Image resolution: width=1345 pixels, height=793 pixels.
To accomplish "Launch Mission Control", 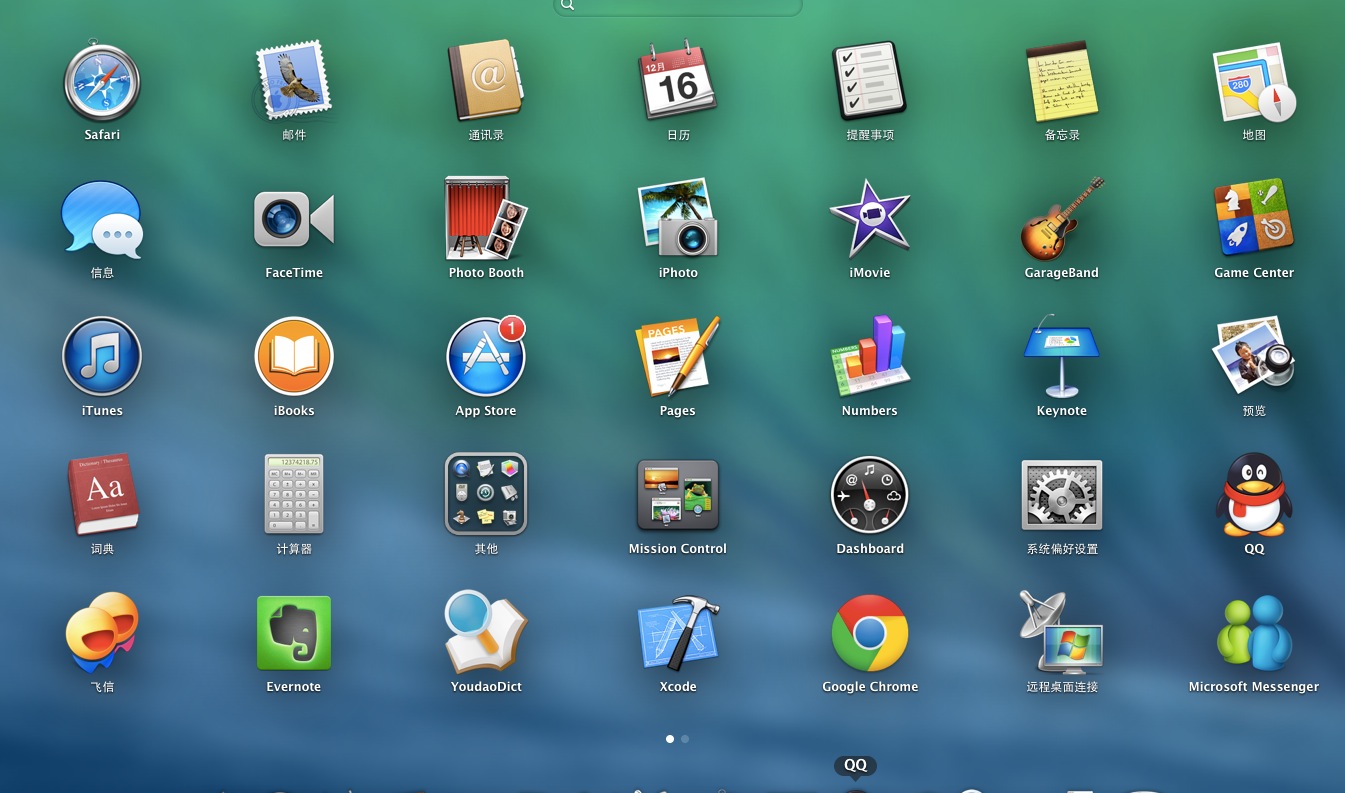I will (x=678, y=495).
